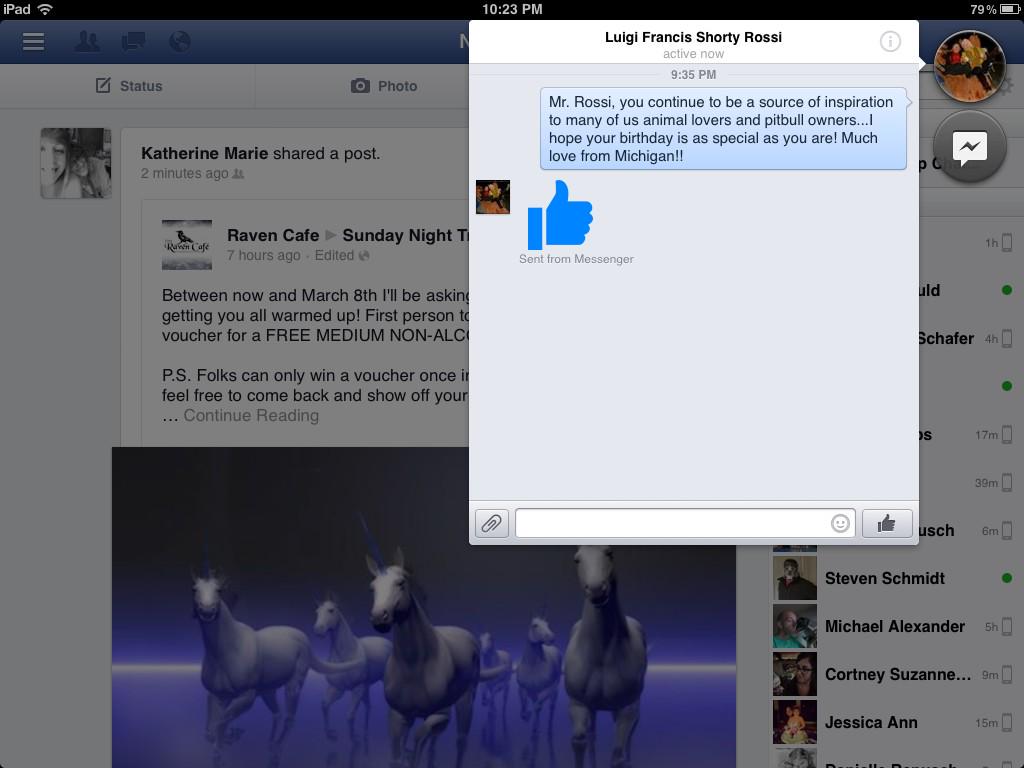Tap the Luigi Rossi chat head avatar

pyautogui.click(x=970, y=66)
